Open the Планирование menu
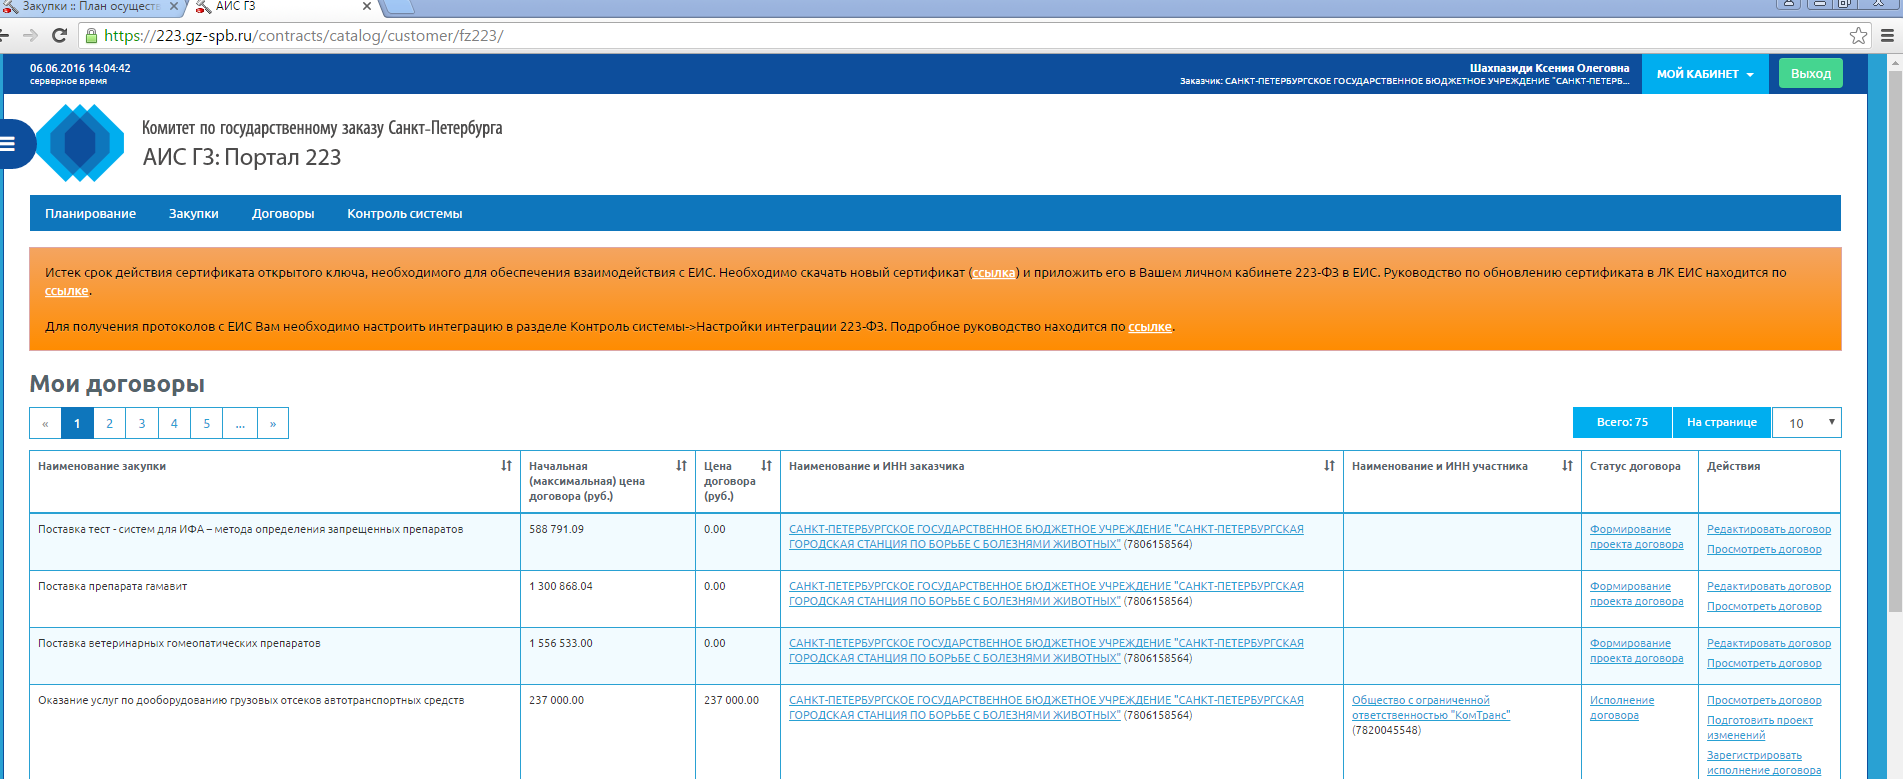Image resolution: width=1903 pixels, height=779 pixels. [x=90, y=214]
